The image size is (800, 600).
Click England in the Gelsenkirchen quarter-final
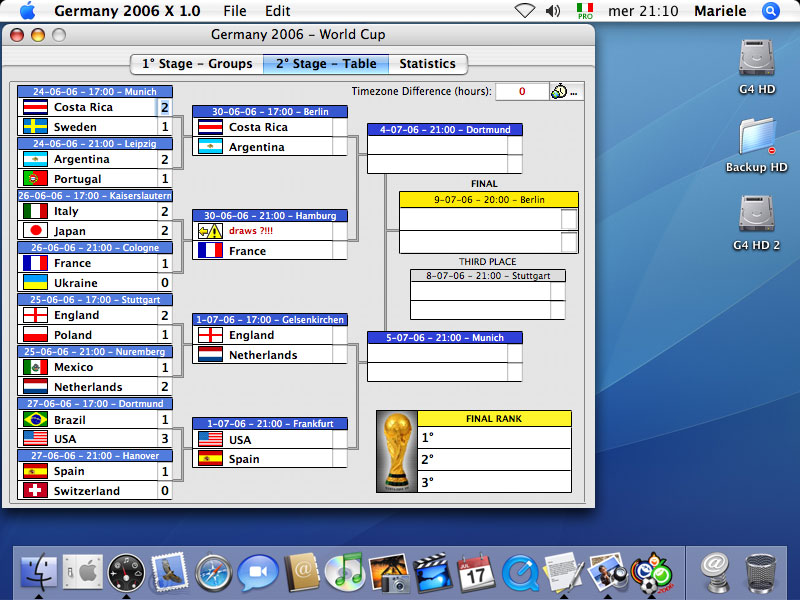[x=252, y=335]
